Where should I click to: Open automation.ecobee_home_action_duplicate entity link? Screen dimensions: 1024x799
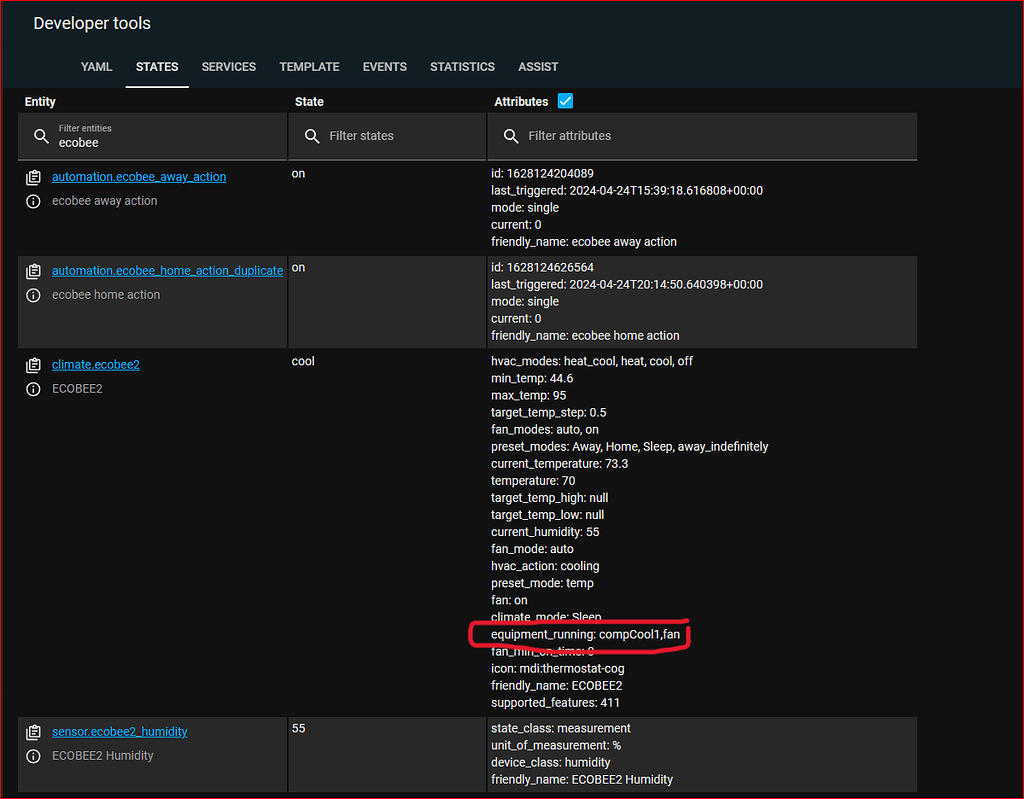tap(167, 271)
